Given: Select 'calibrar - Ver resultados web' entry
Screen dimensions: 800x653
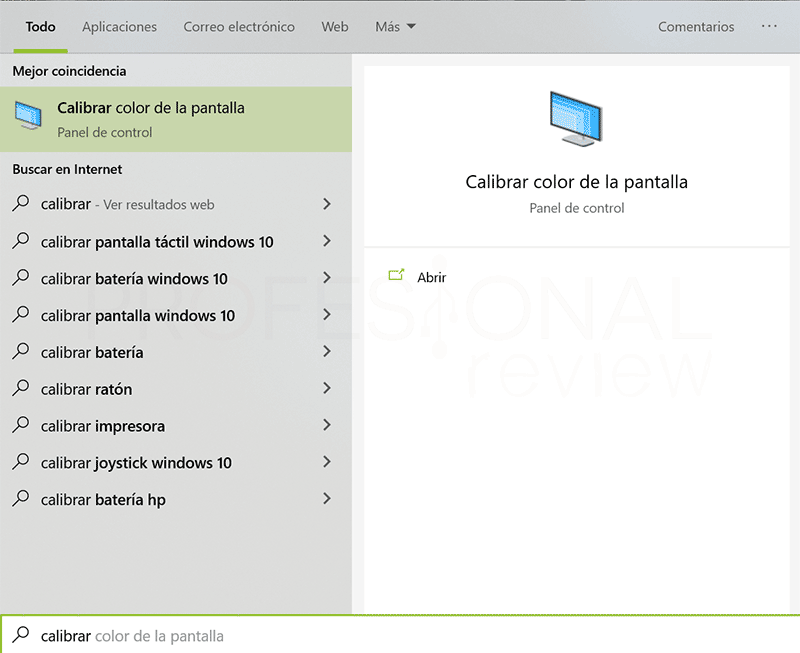Looking at the screenshot, I should (x=176, y=204).
